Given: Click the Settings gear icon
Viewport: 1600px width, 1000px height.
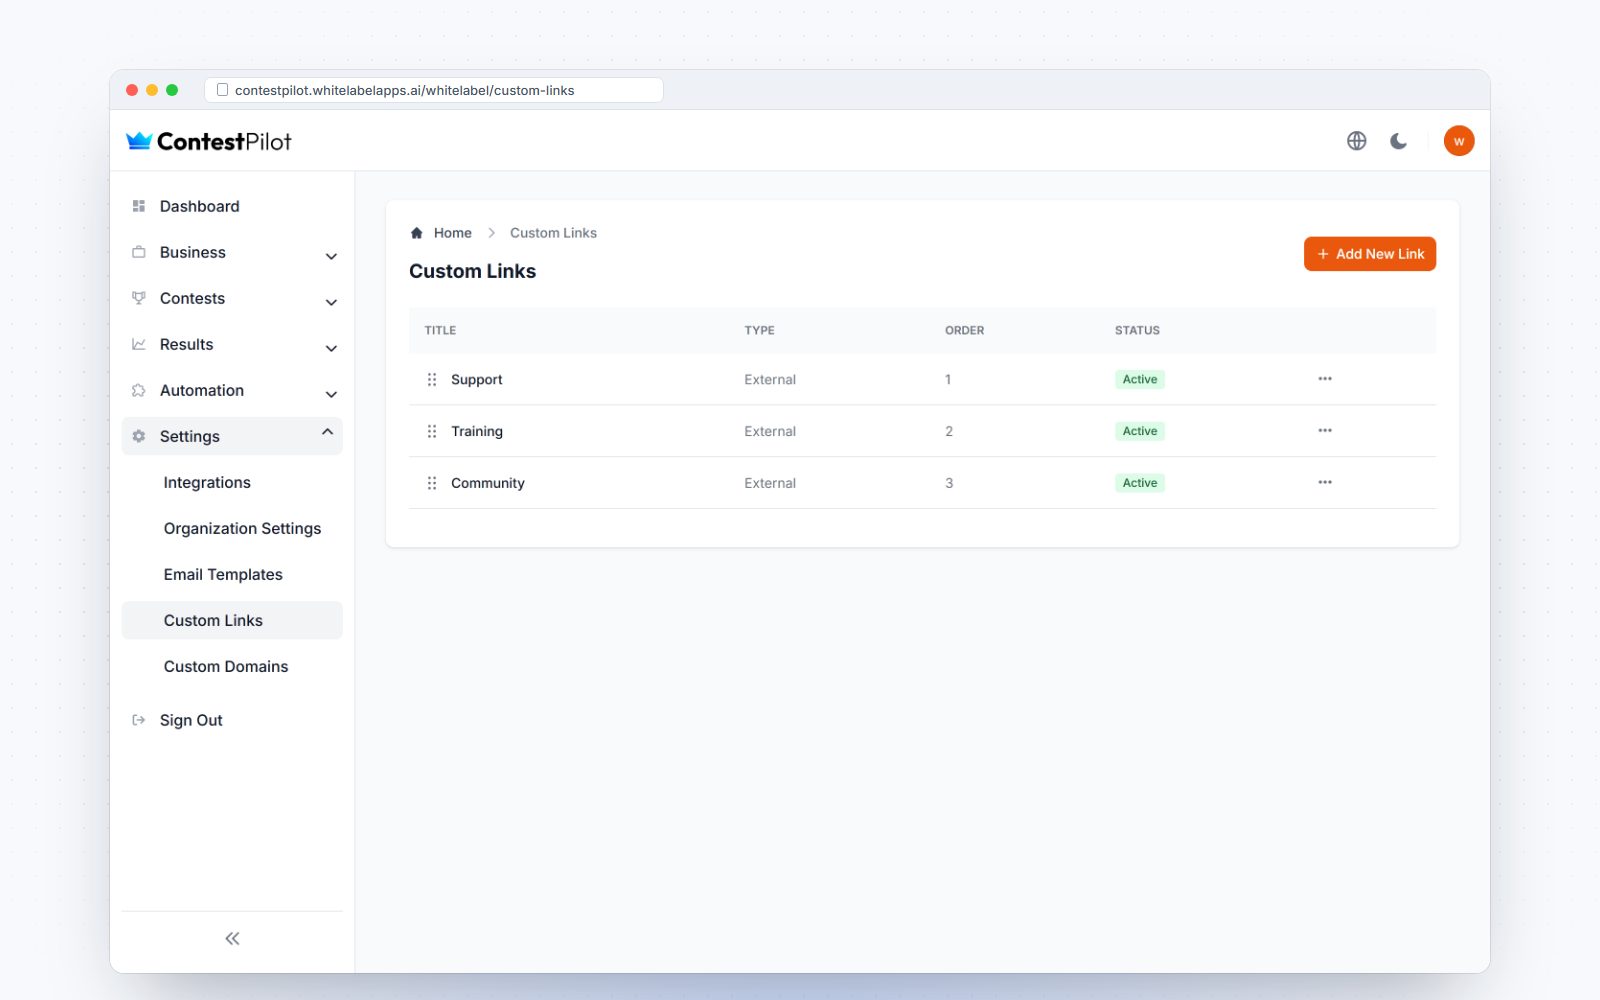Looking at the screenshot, I should pos(139,436).
